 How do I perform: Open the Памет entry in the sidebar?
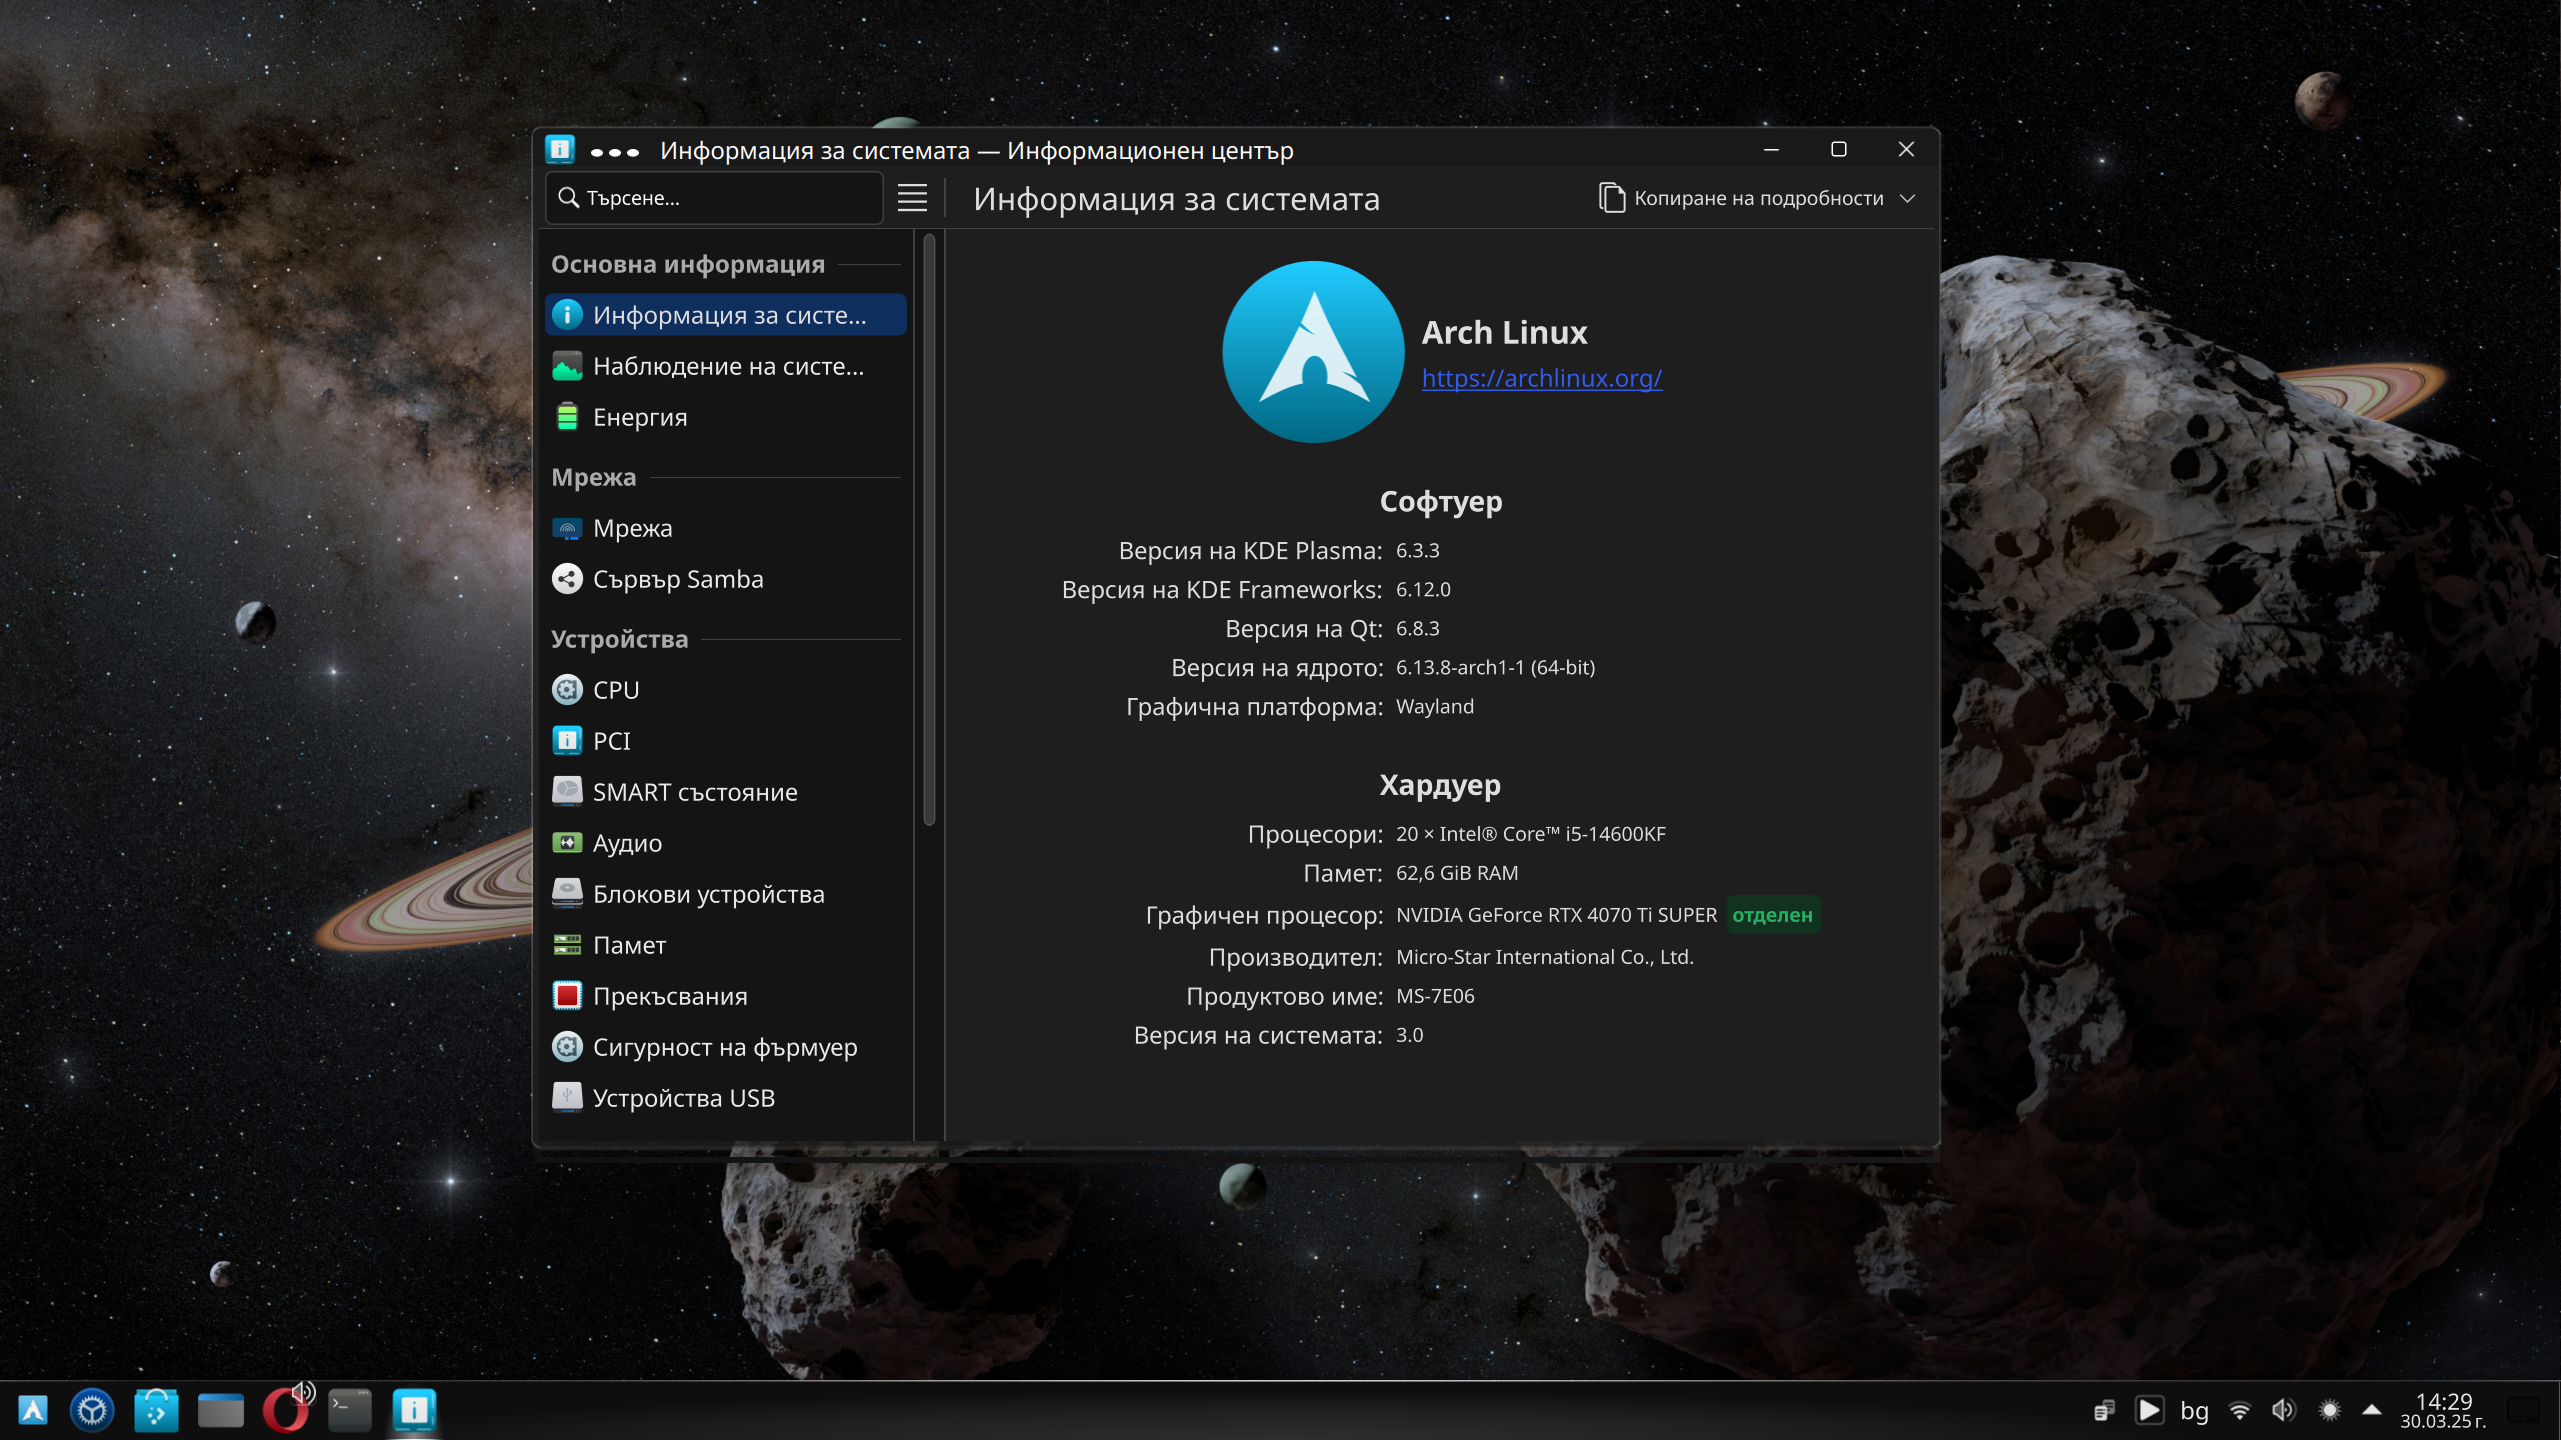pyautogui.click(x=726, y=945)
